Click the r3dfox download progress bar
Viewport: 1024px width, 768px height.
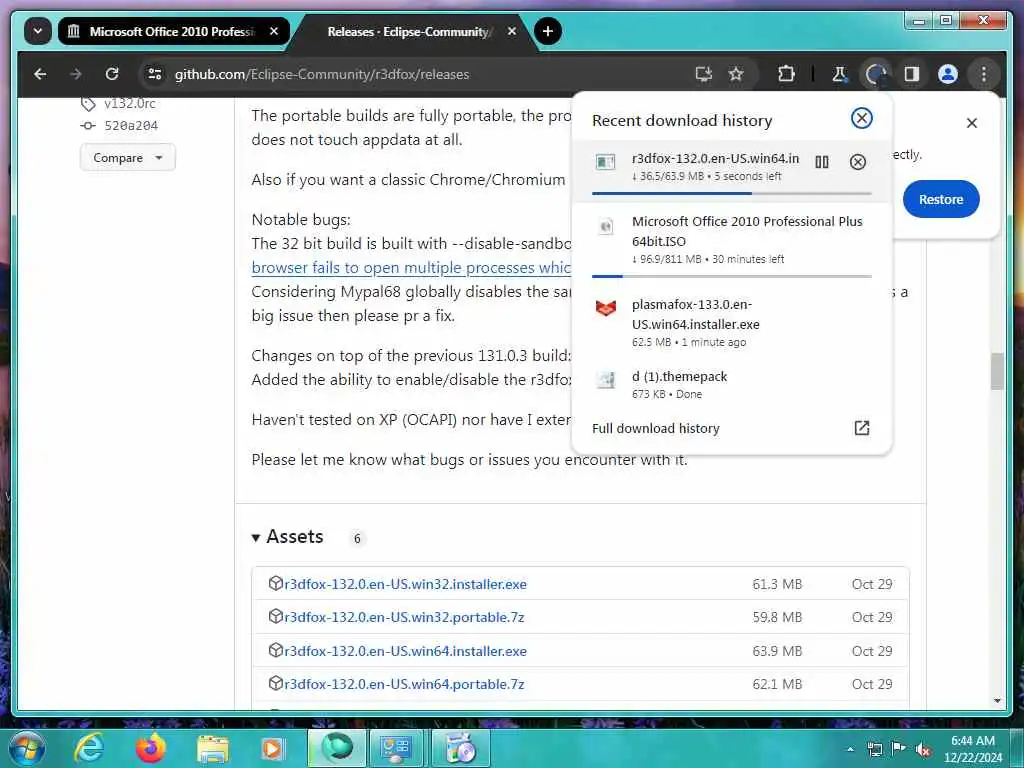pyautogui.click(x=731, y=193)
